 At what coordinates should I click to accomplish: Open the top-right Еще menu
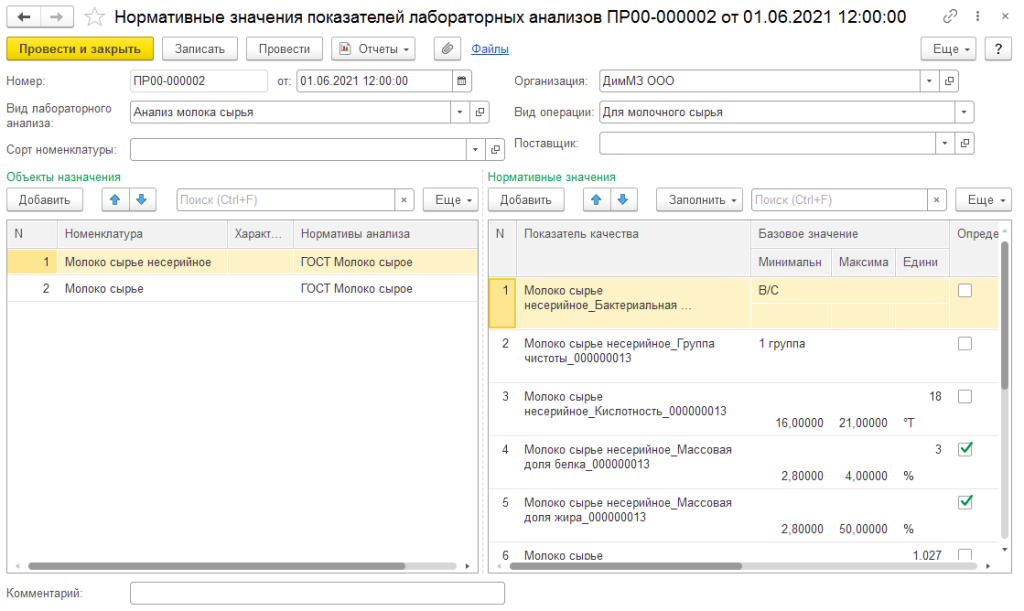point(952,49)
